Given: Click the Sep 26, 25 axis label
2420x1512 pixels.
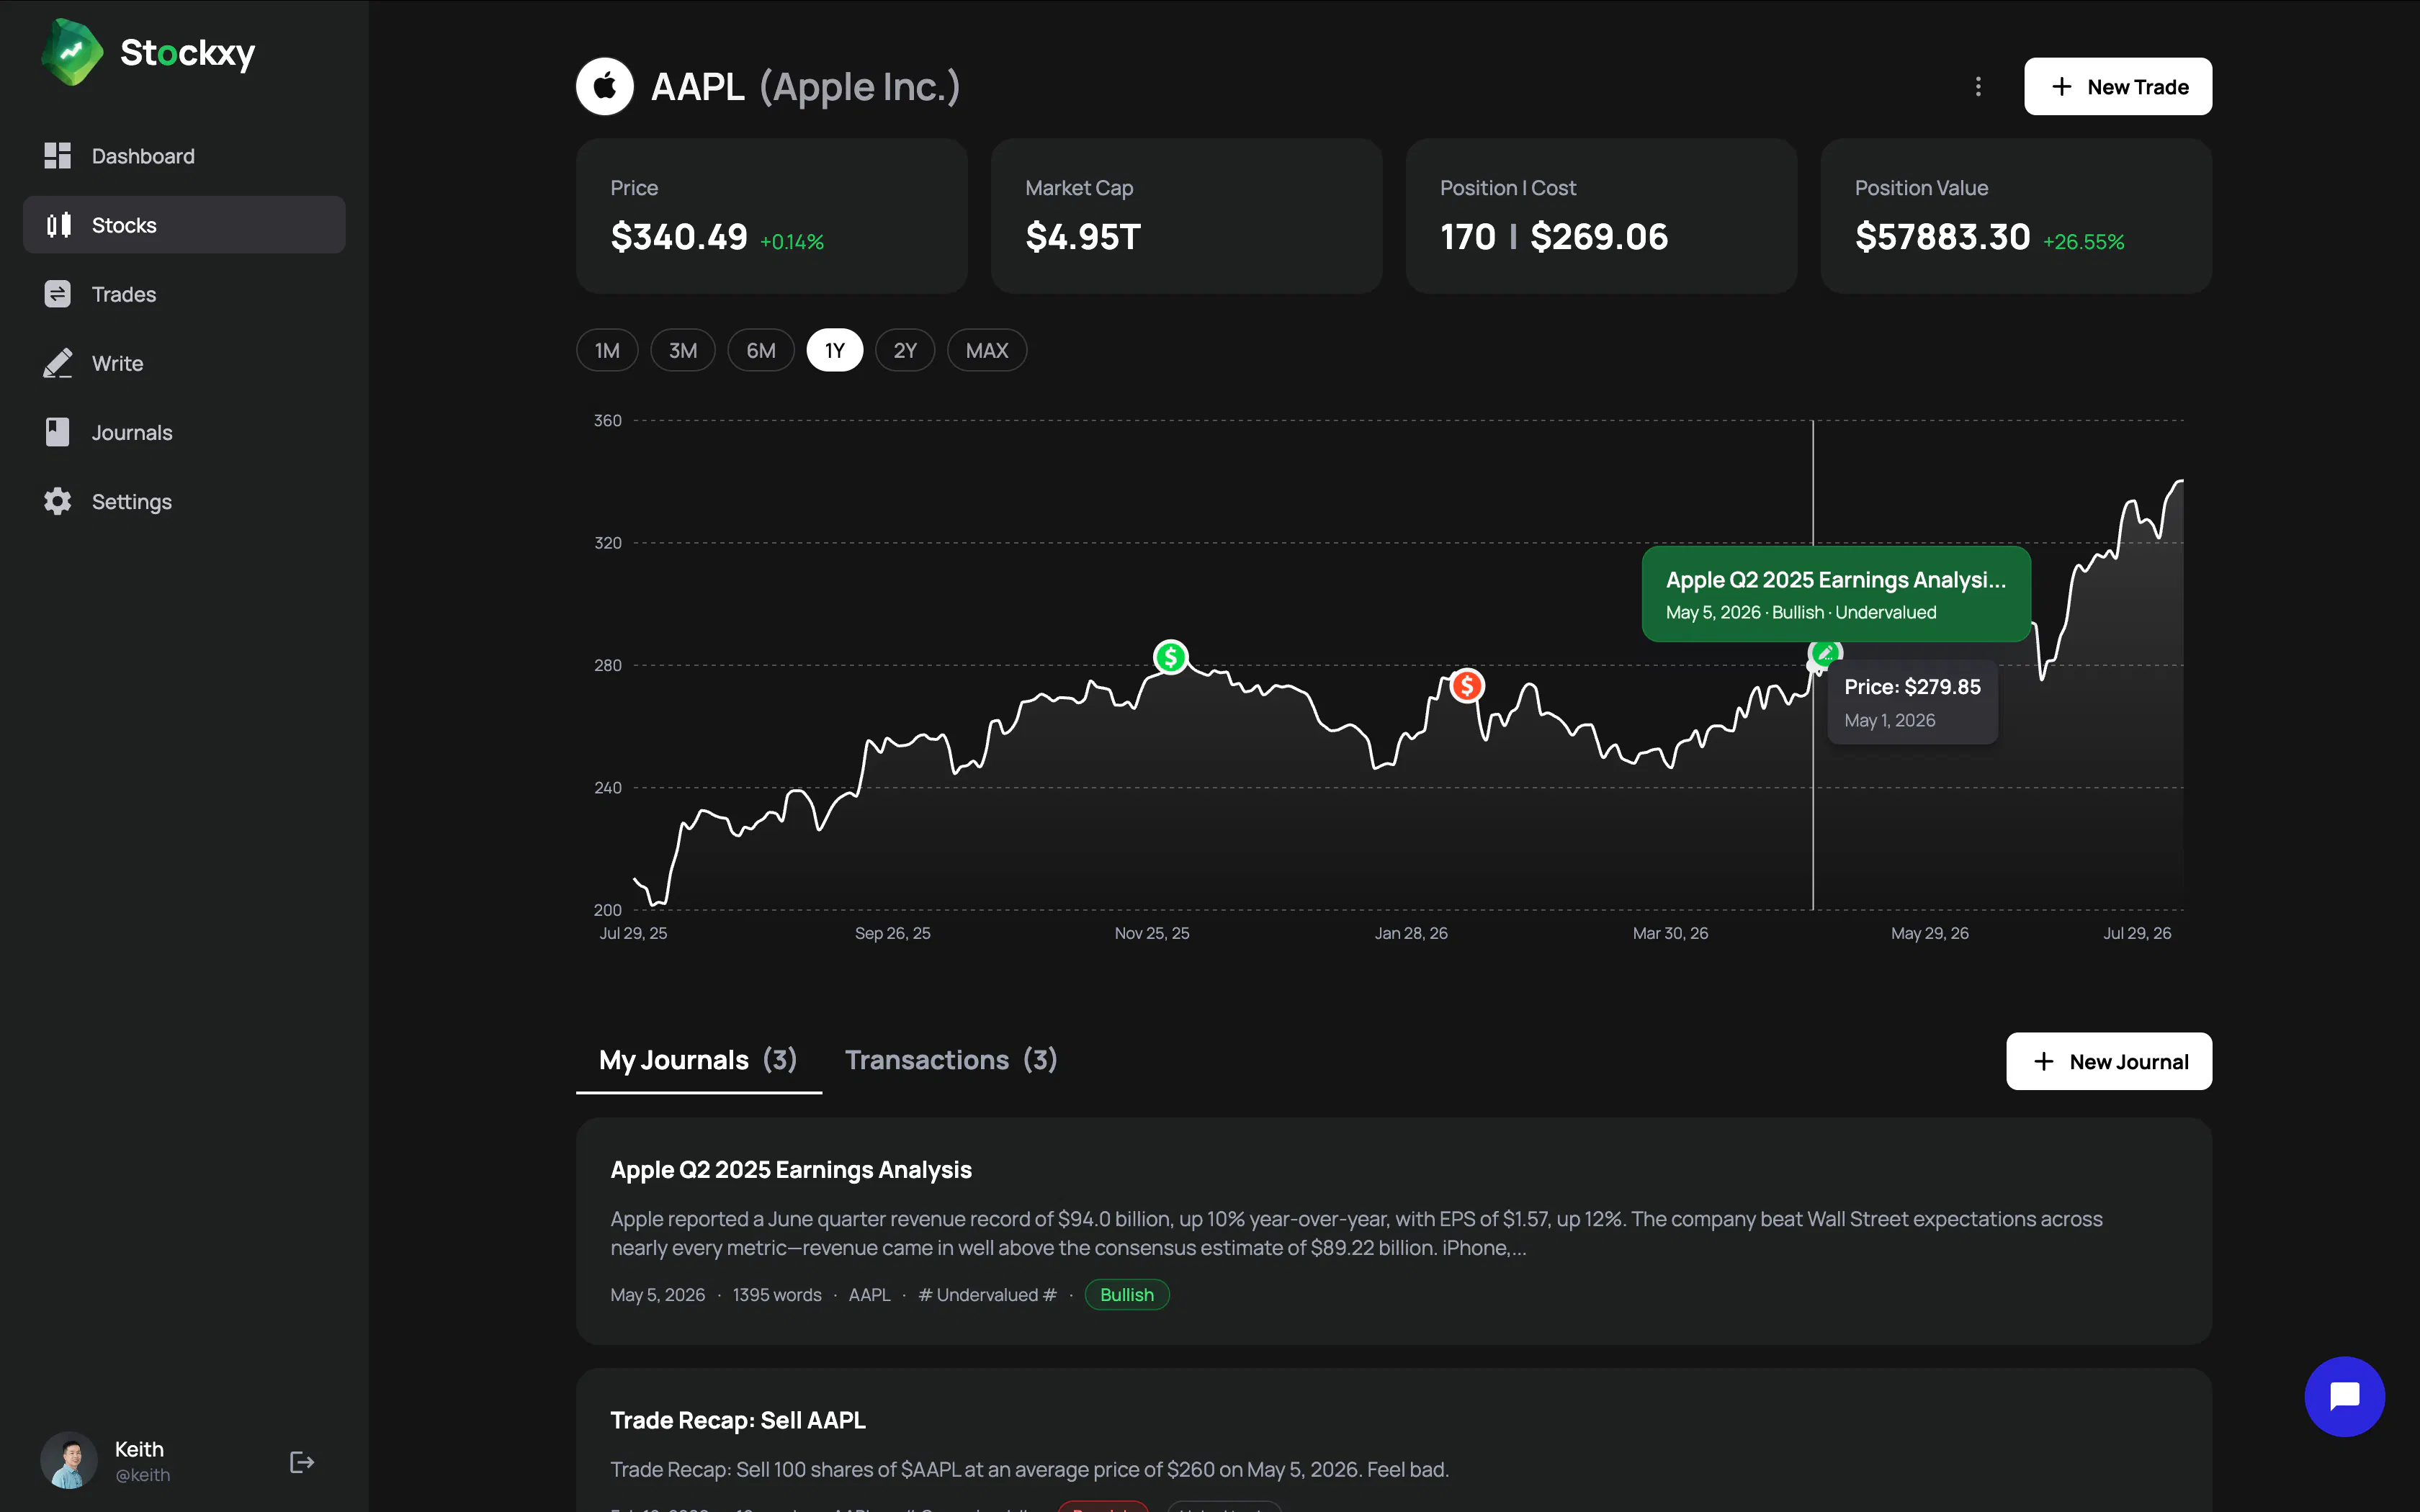Looking at the screenshot, I should coord(892,933).
